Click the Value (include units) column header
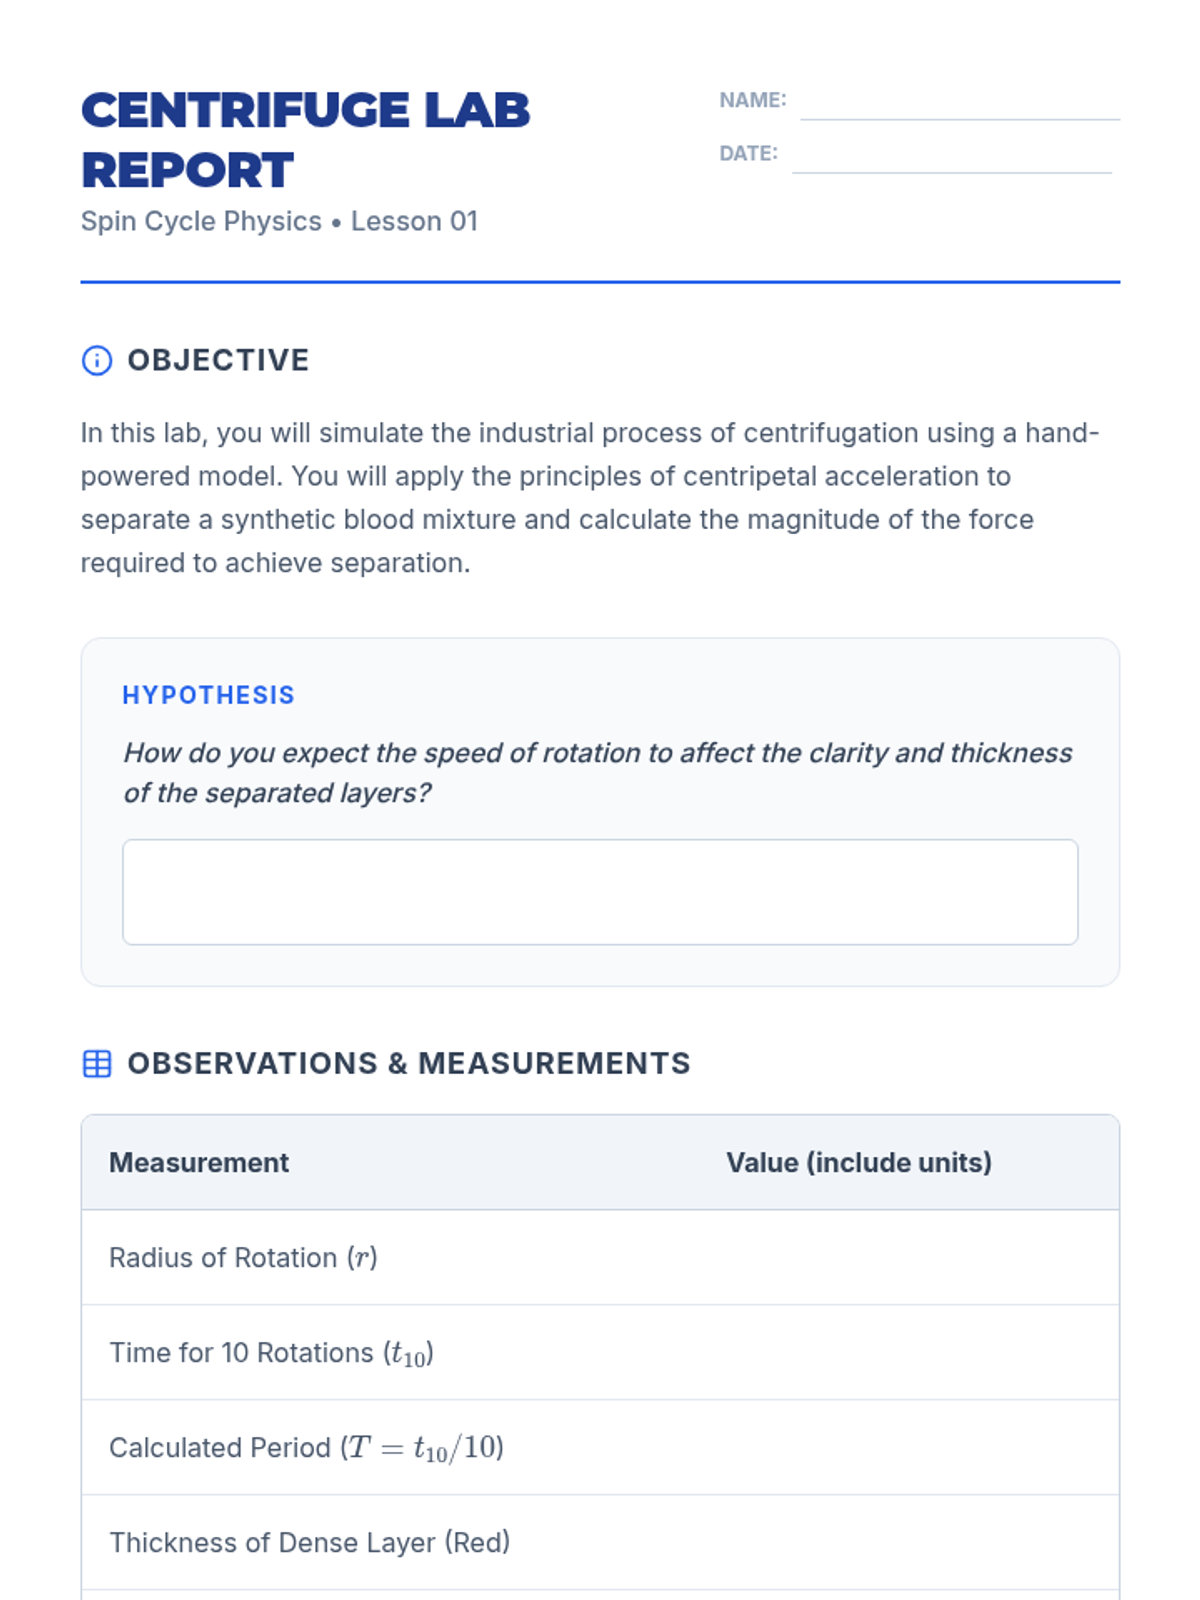1200x1600 pixels. click(859, 1162)
